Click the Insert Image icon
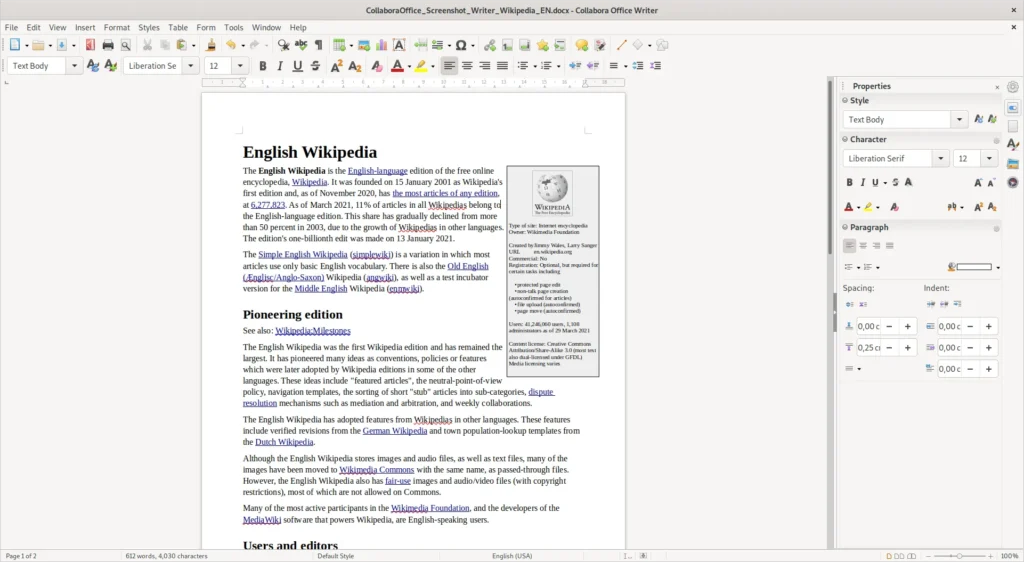The image size is (1024, 562). tap(364, 45)
